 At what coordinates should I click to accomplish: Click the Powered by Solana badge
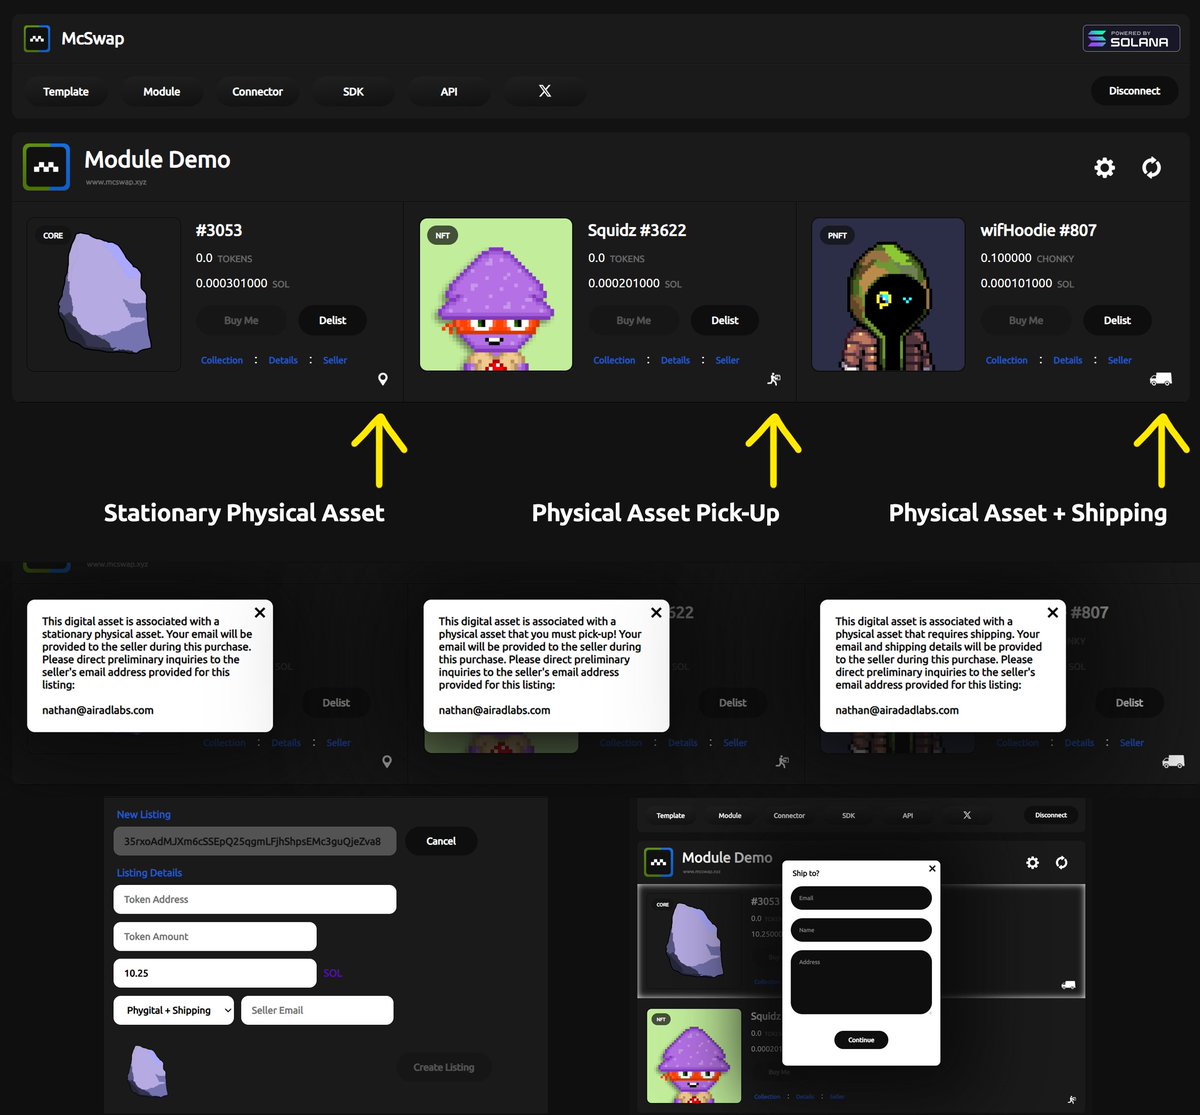click(x=1131, y=38)
